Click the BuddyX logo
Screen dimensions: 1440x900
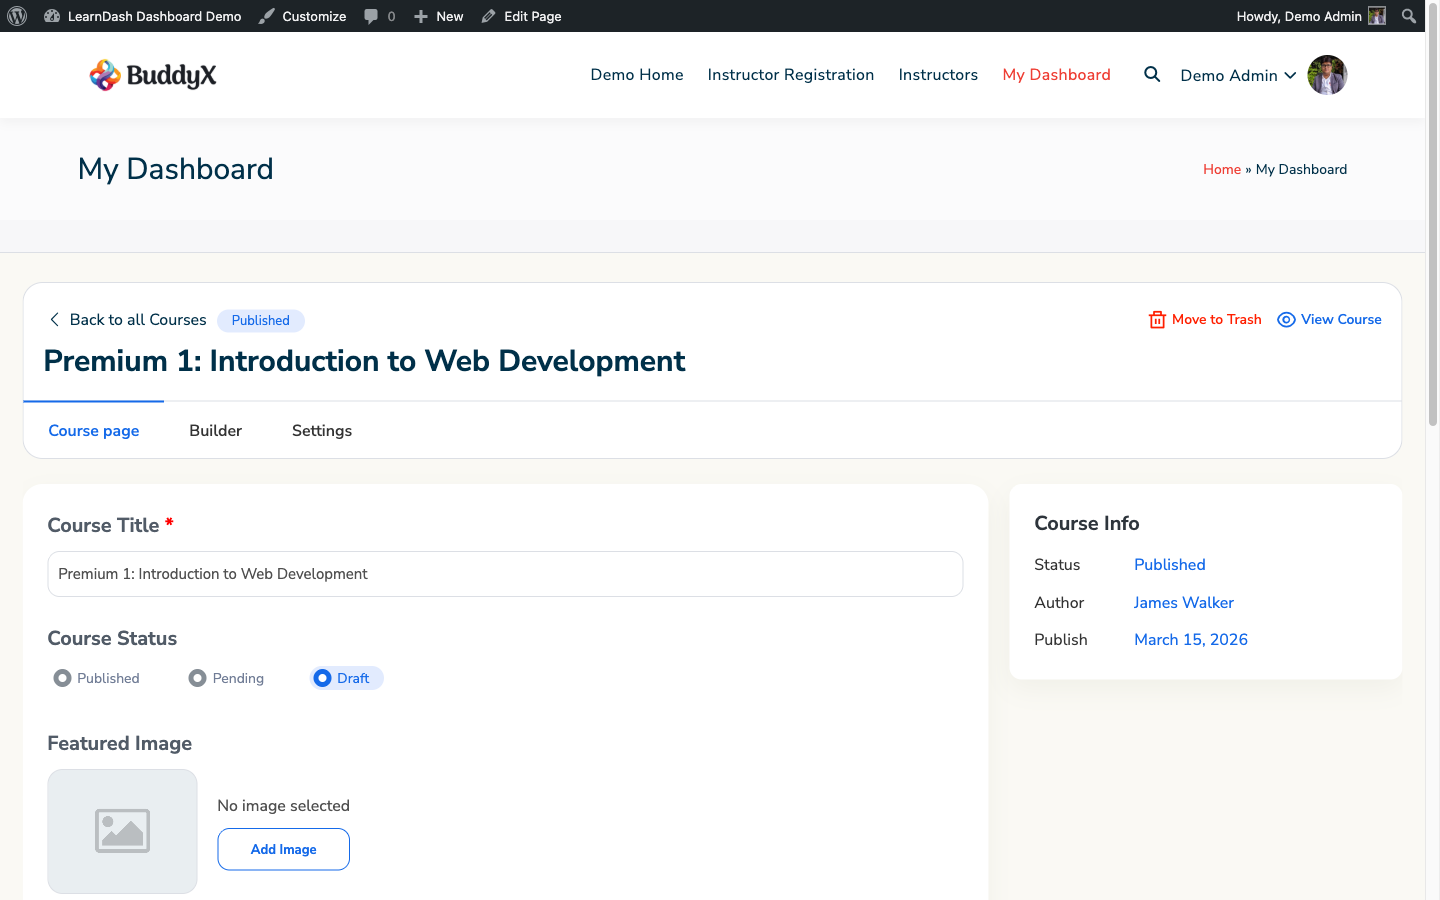coord(153,75)
